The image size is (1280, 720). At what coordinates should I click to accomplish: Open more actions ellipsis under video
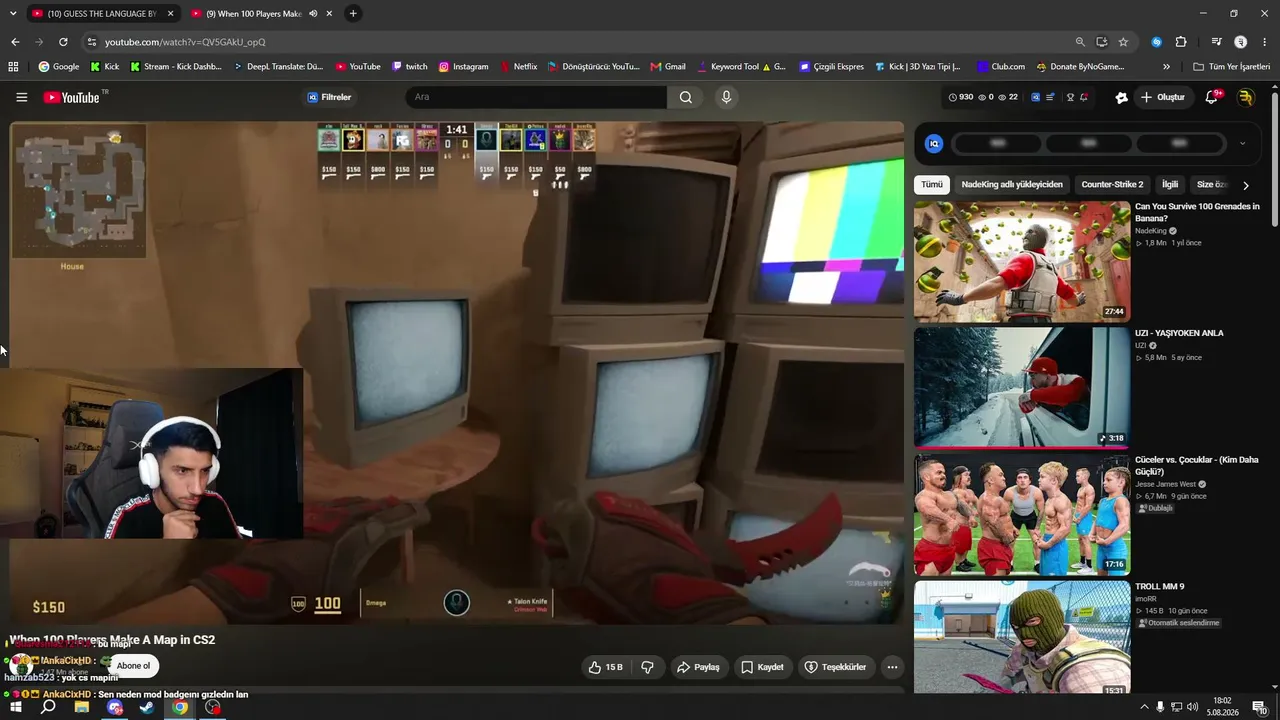click(892, 667)
